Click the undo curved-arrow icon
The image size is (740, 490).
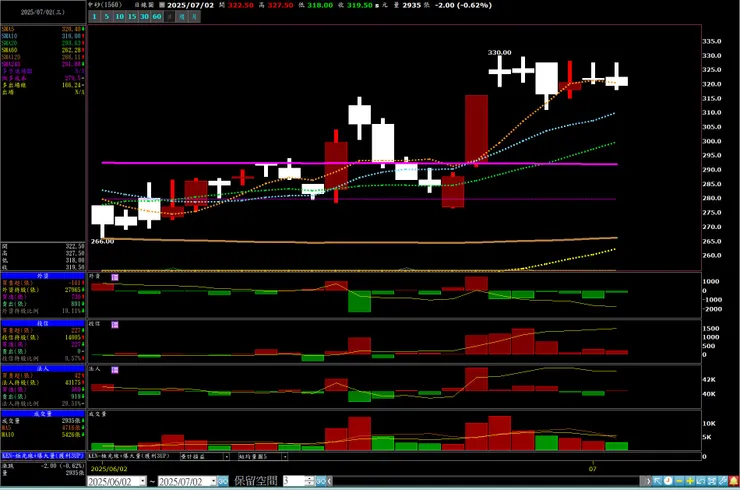[701, 481]
